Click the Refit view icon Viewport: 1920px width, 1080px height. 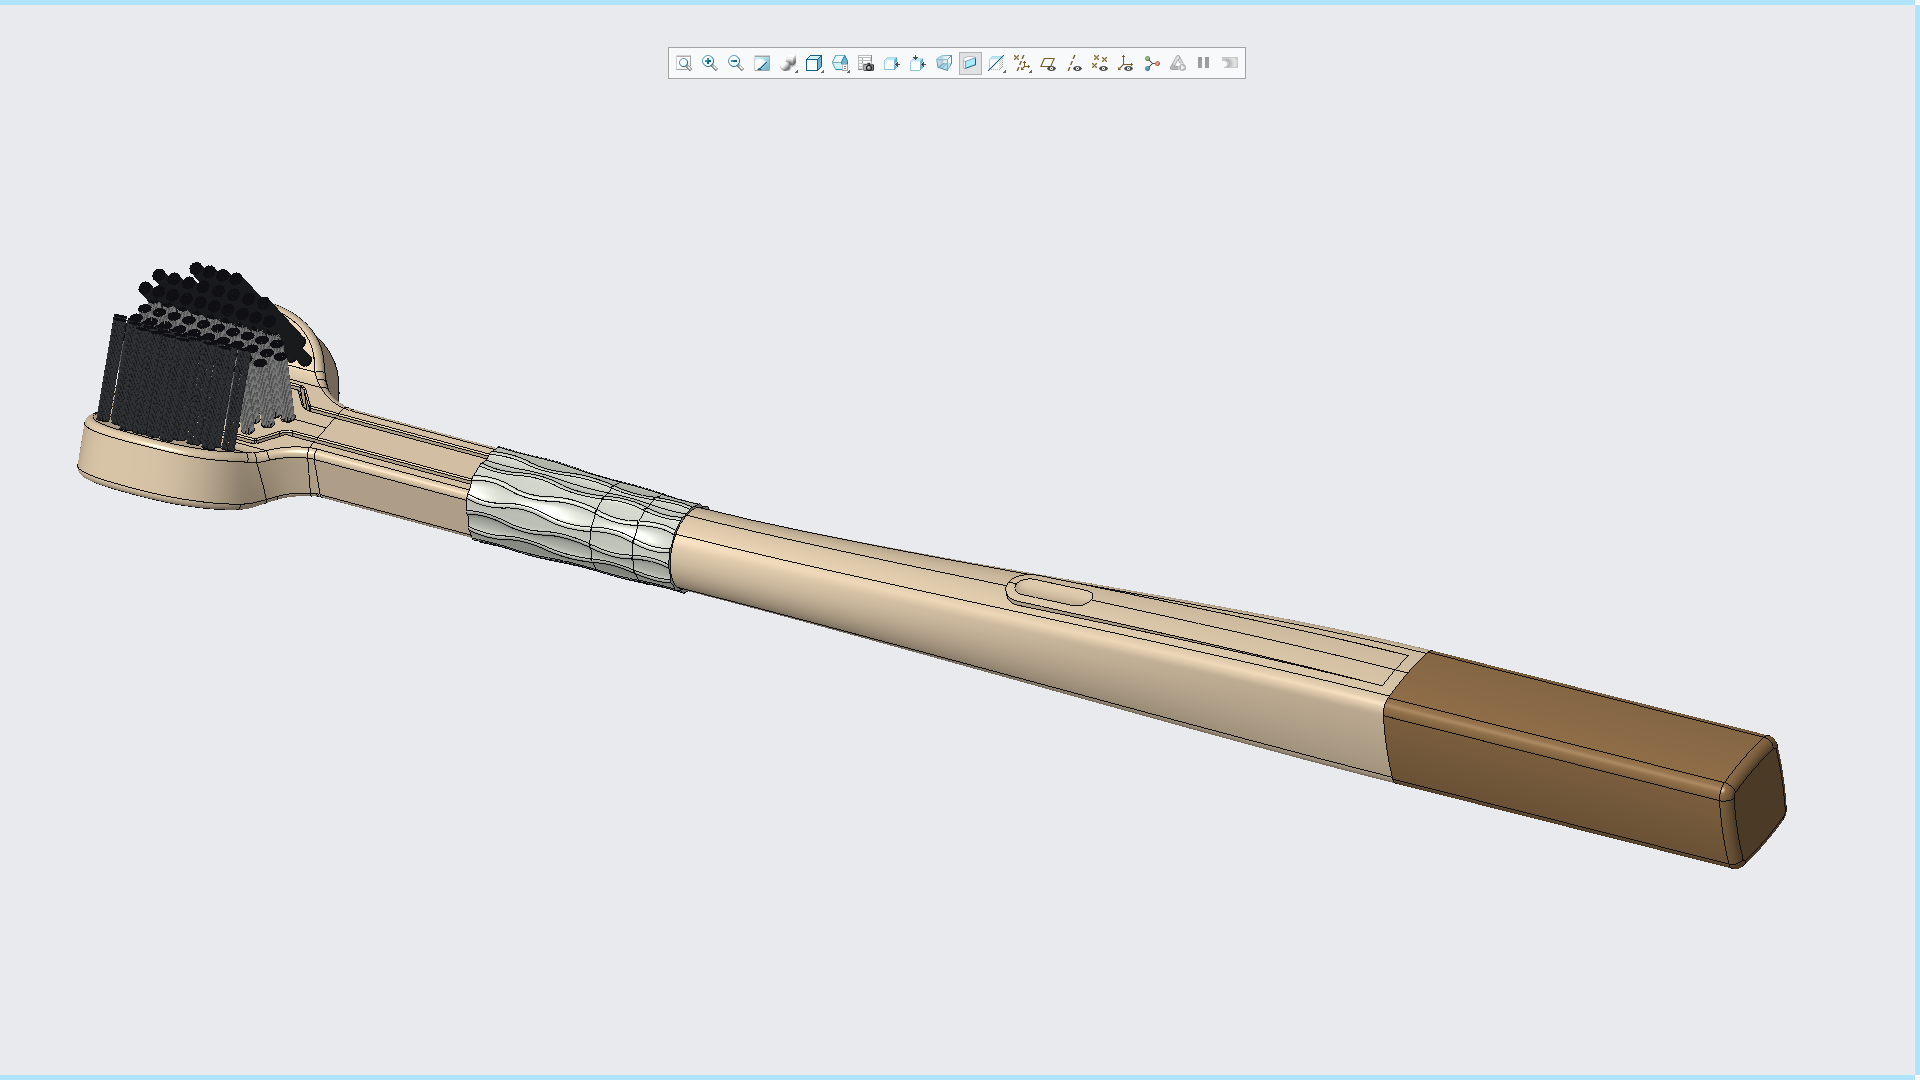684,63
